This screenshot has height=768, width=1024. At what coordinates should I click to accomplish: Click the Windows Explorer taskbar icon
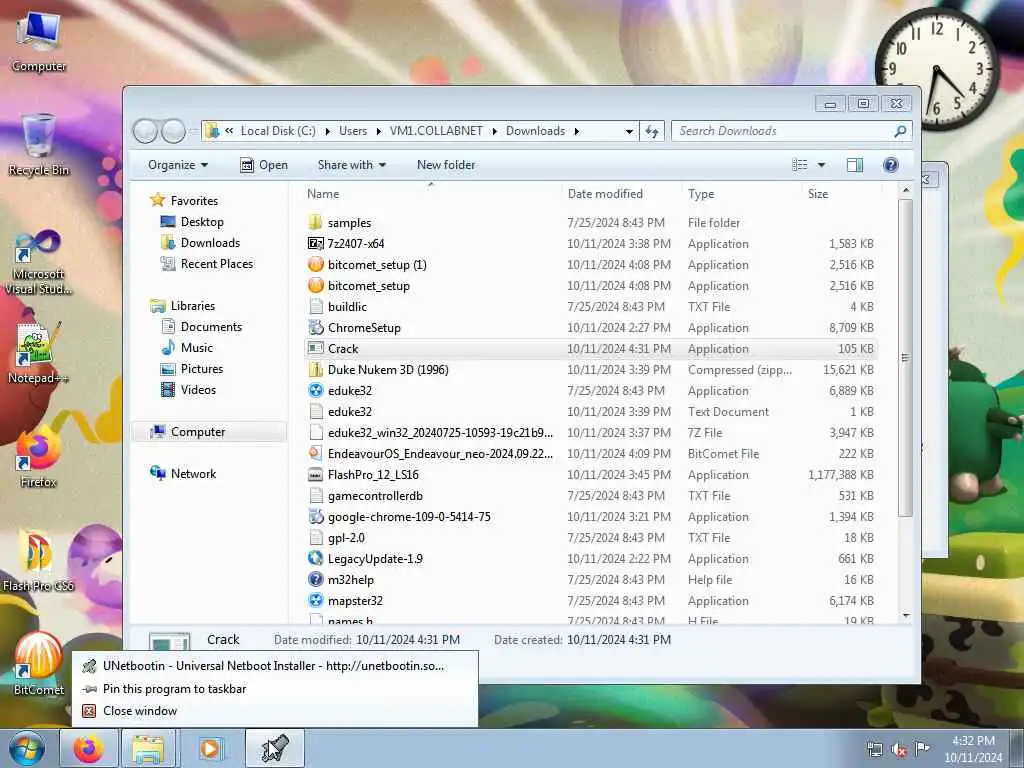point(149,748)
